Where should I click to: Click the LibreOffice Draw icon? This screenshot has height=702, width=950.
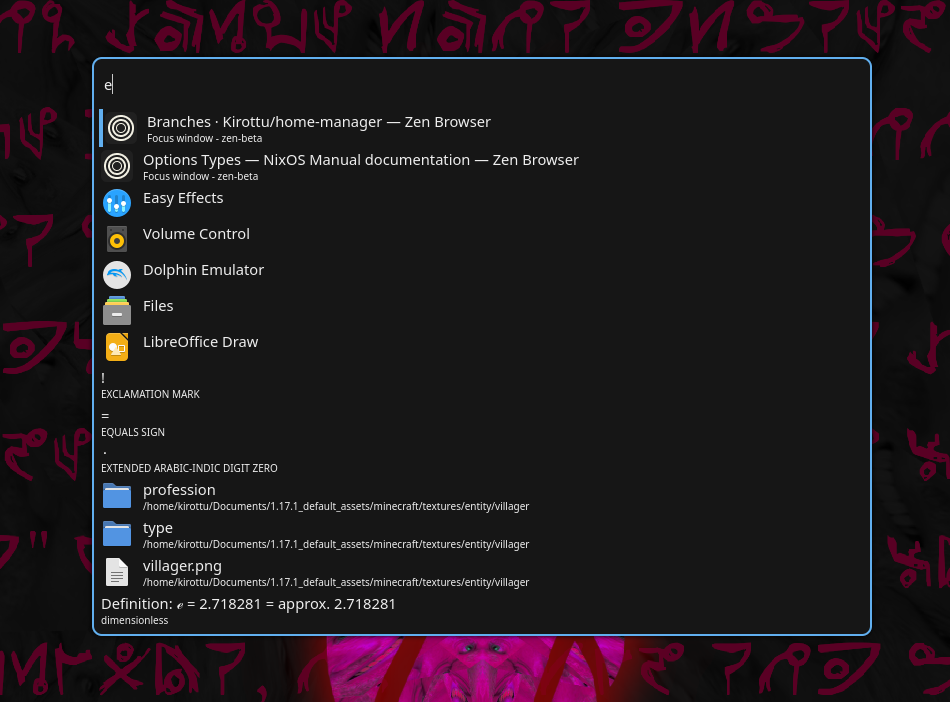click(117, 347)
